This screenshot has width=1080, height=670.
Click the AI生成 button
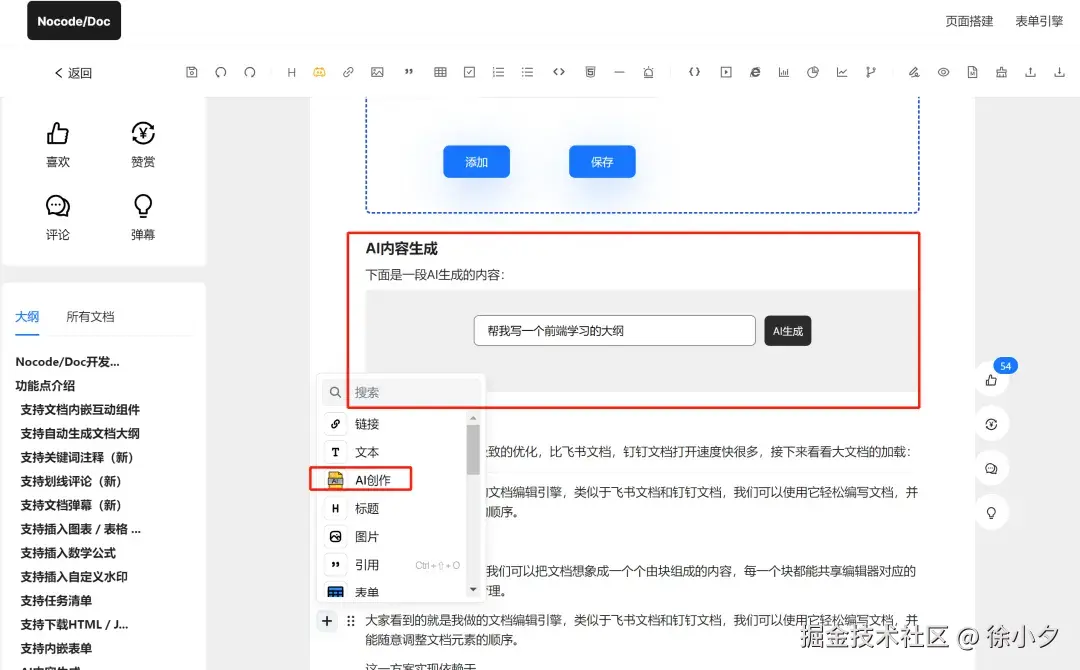pos(788,331)
